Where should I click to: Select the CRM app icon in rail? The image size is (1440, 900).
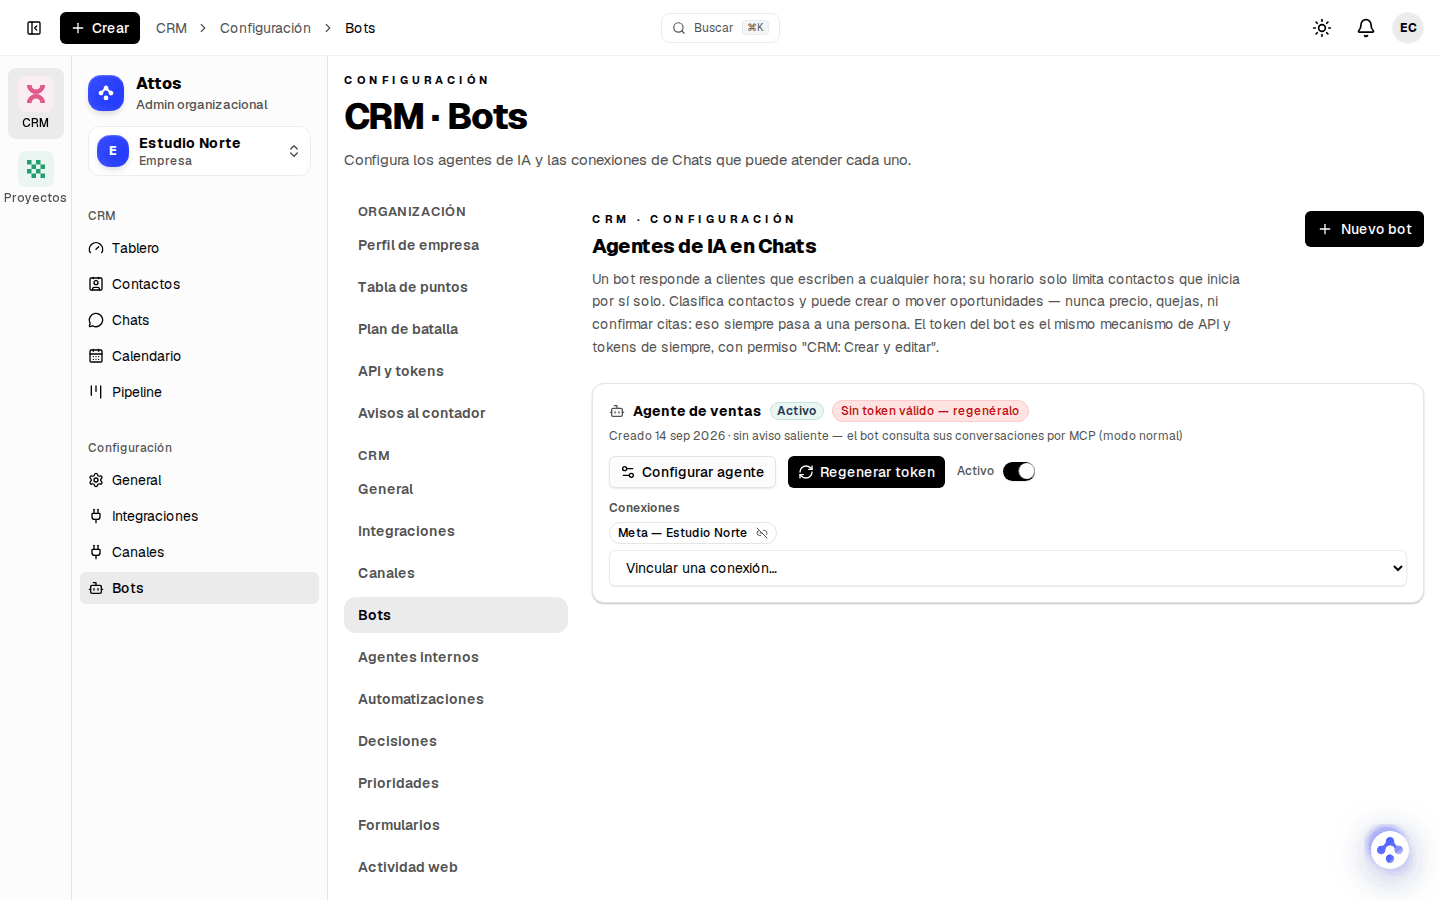click(x=36, y=103)
